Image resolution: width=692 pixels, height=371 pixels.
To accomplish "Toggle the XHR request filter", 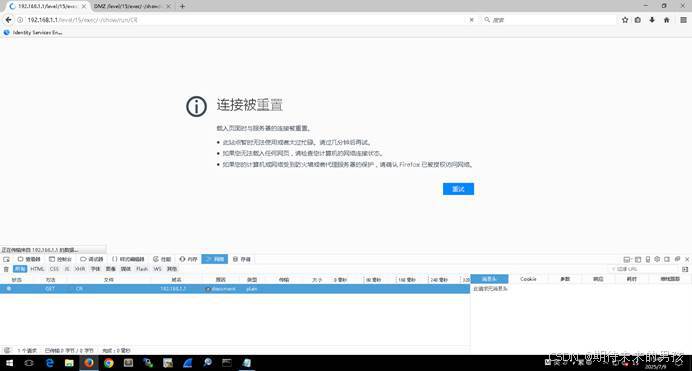I will click(80, 269).
